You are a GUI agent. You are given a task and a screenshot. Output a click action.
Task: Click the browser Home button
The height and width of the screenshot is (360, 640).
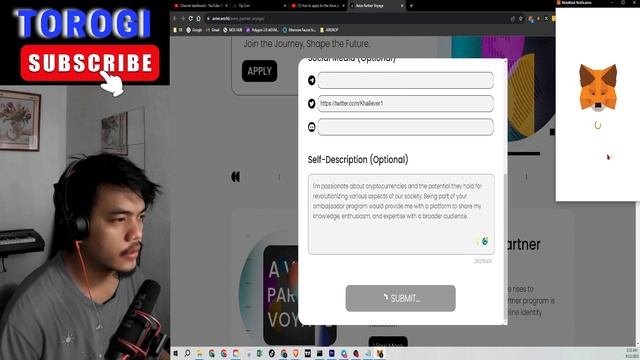click(x=198, y=18)
